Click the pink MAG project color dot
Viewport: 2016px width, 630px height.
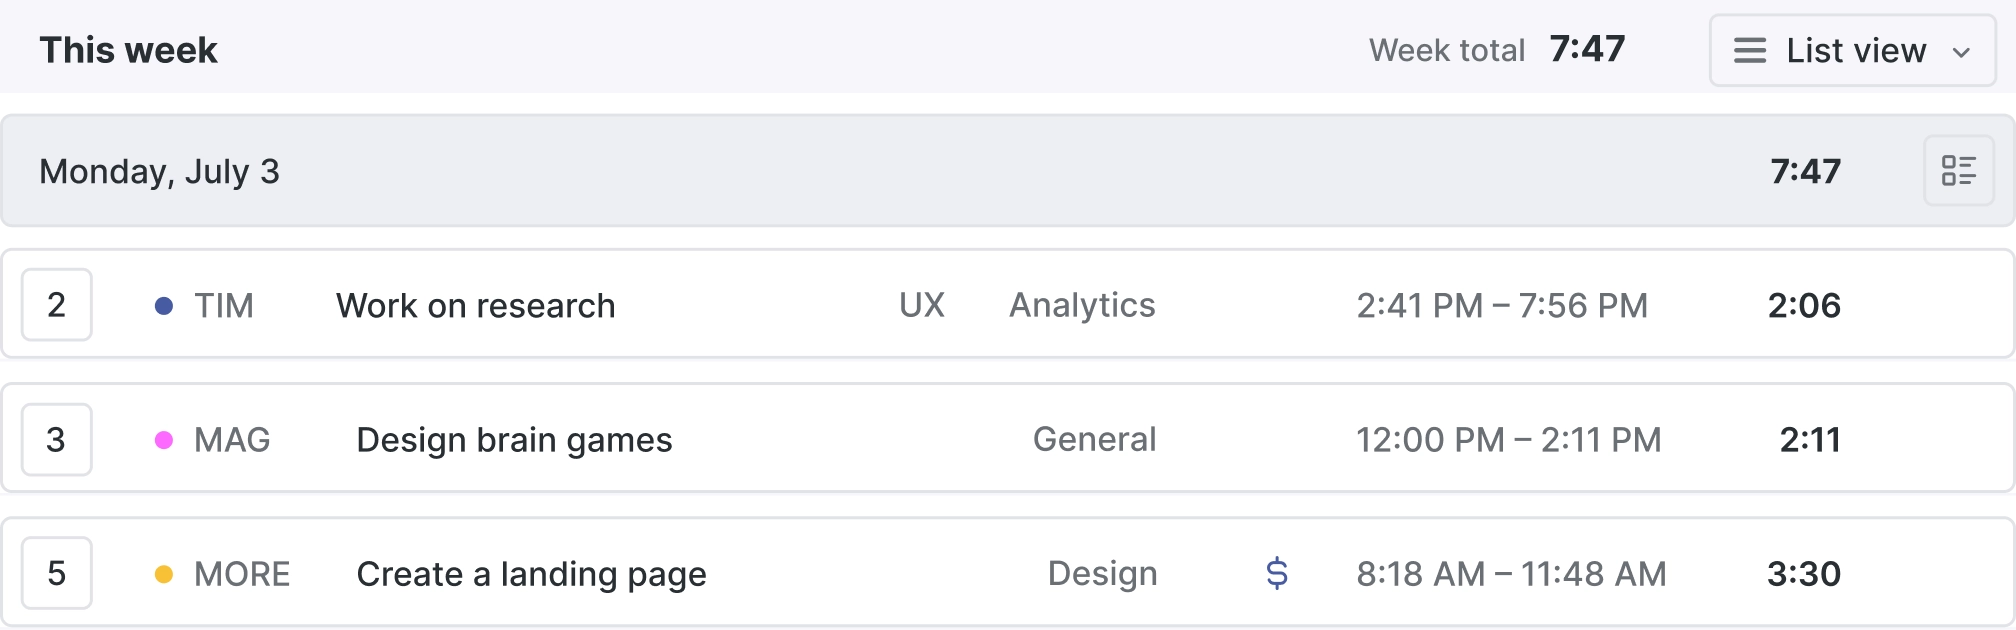pos(164,440)
